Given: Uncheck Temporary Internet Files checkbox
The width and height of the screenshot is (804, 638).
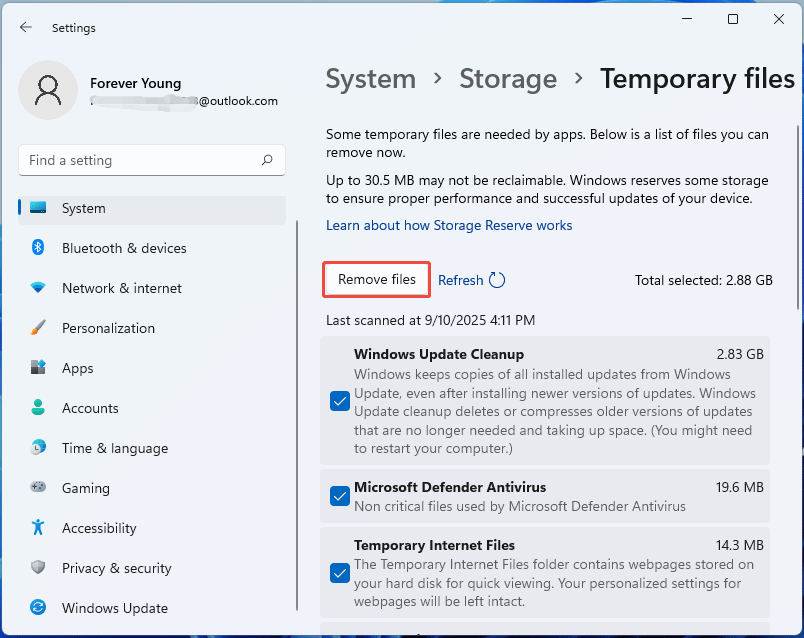Looking at the screenshot, I should 339,573.
